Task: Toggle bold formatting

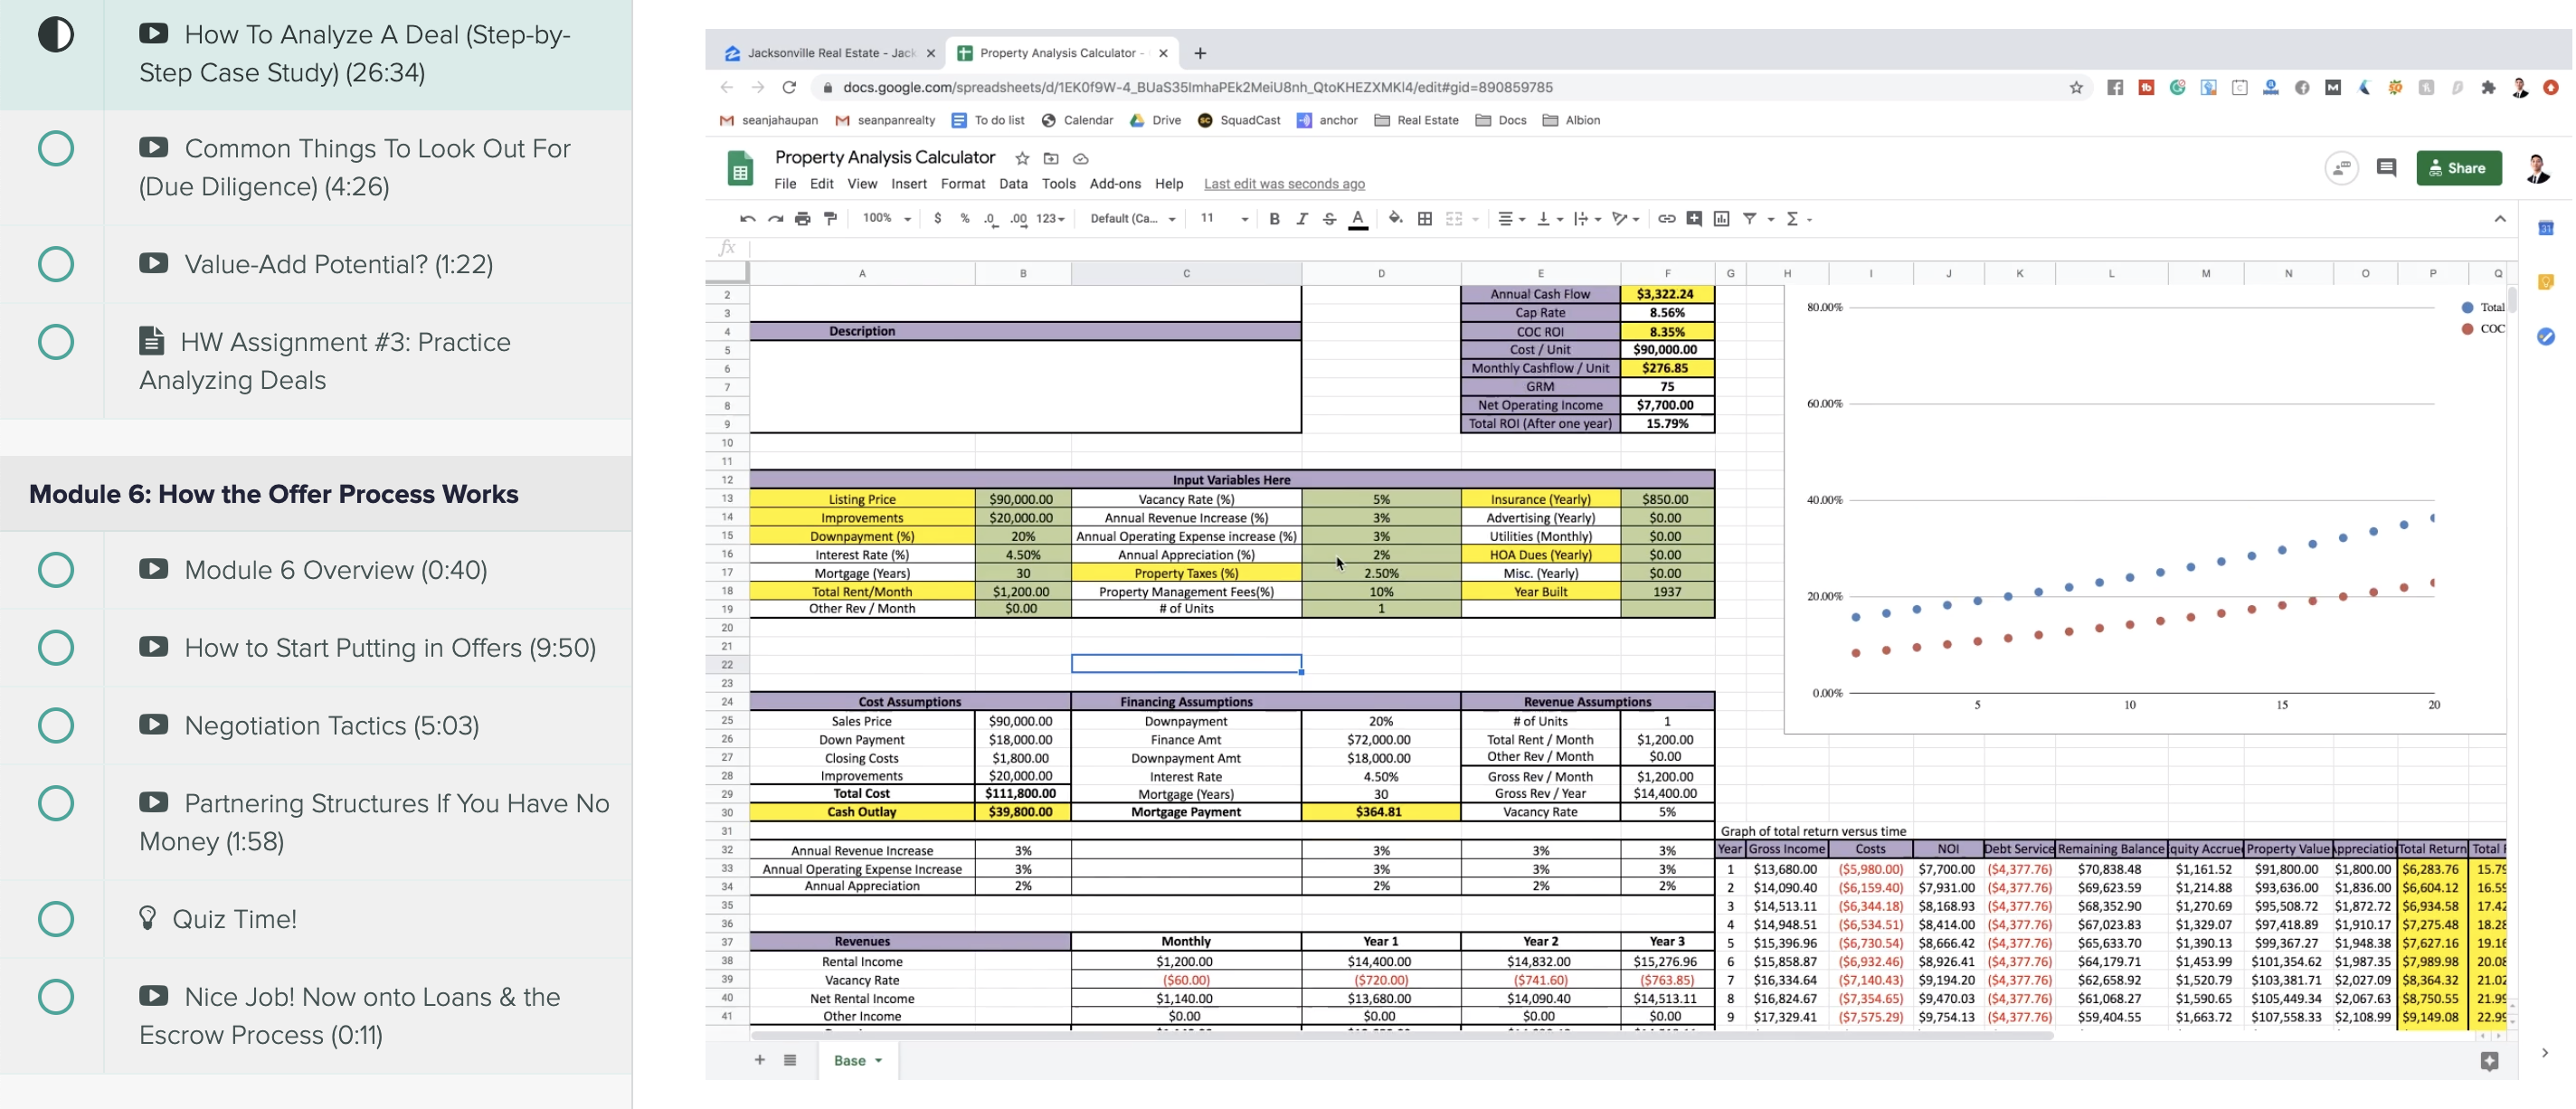Action: coord(1274,218)
